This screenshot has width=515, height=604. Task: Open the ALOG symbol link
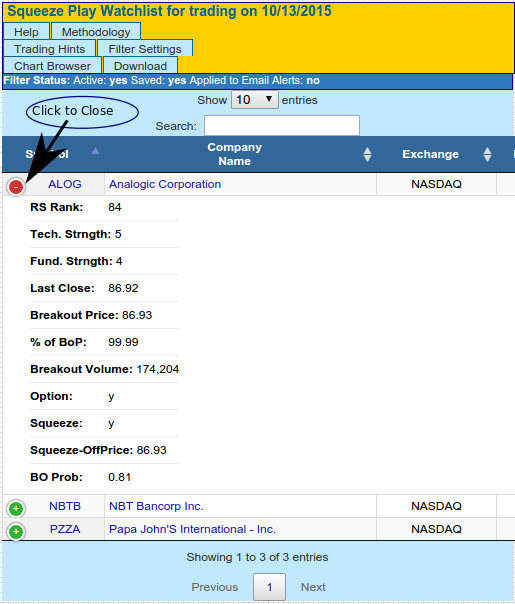(x=65, y=184)
